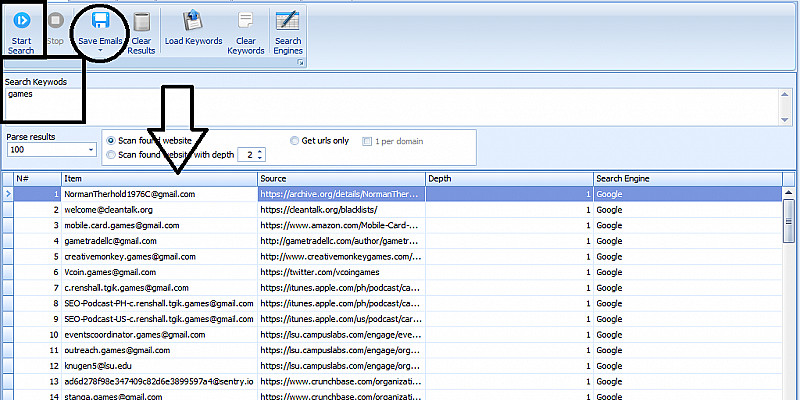Screen dimensions: 800x400
Task: Open the Save Emails dropdown arrow
Action: (x=101, y=51)
